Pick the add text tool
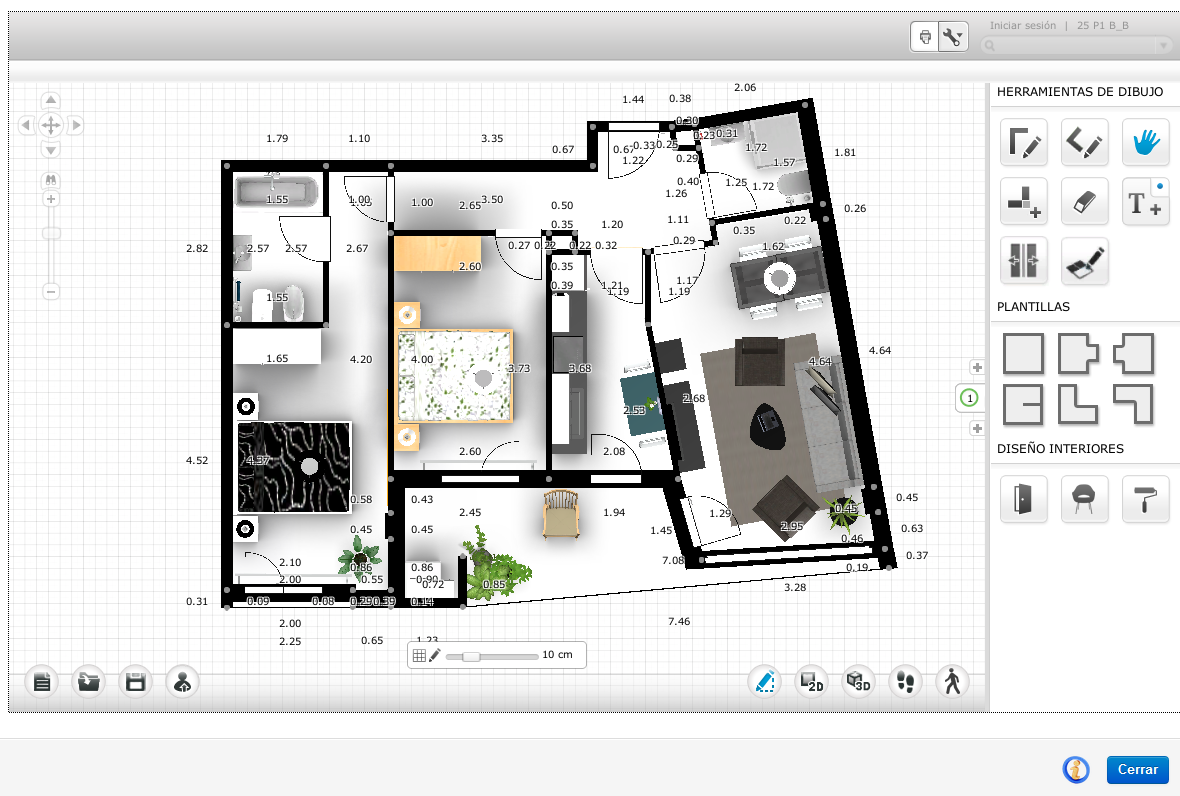This screenshot has height=796, width=1180. 1145,201
